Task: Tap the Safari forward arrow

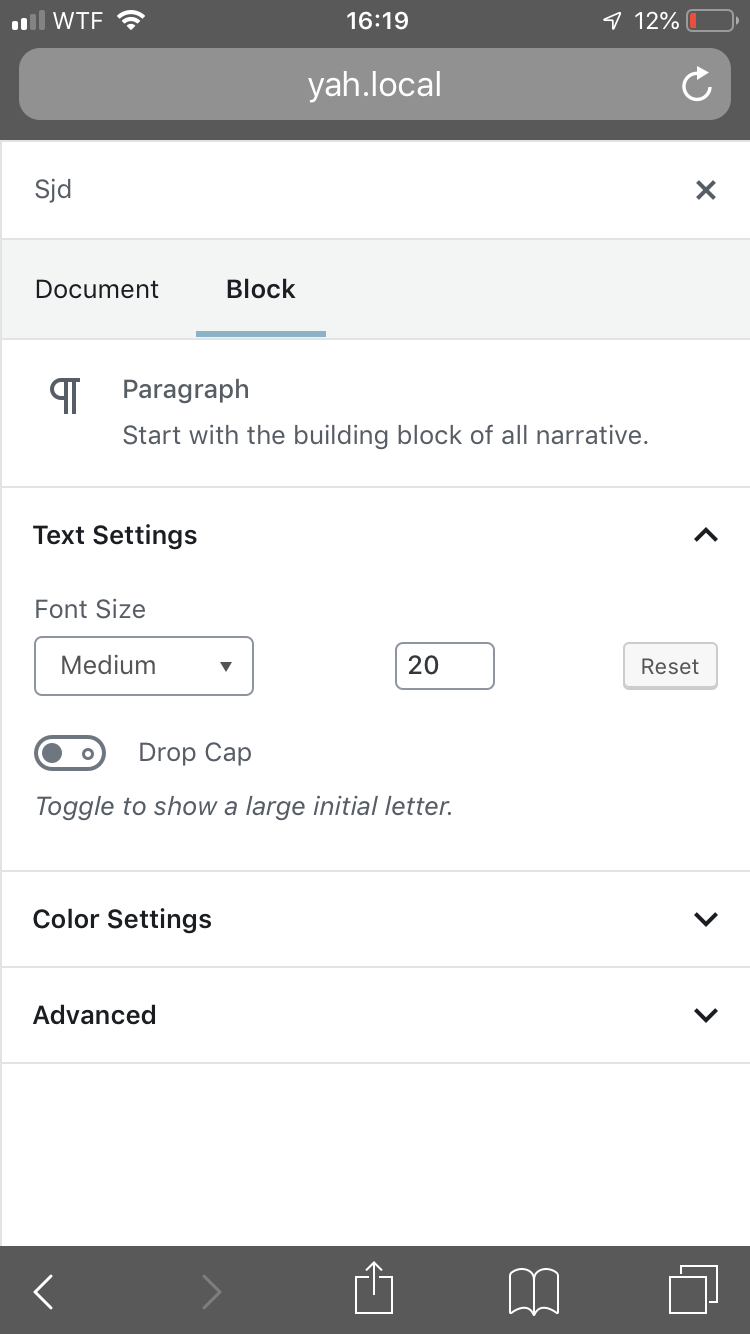Action: [x=211, y=1292]
